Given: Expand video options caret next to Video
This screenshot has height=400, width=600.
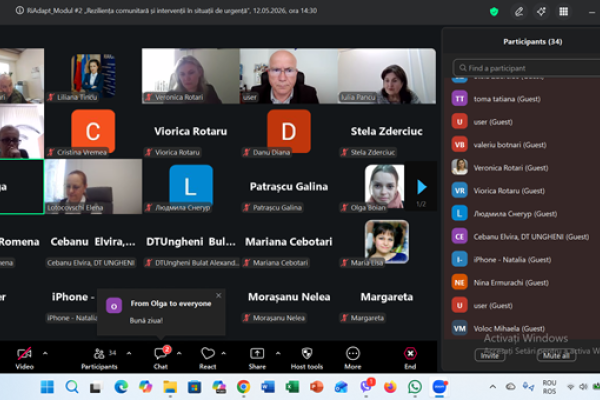Looking at the screenshot, I should click(x=45, y=353).
